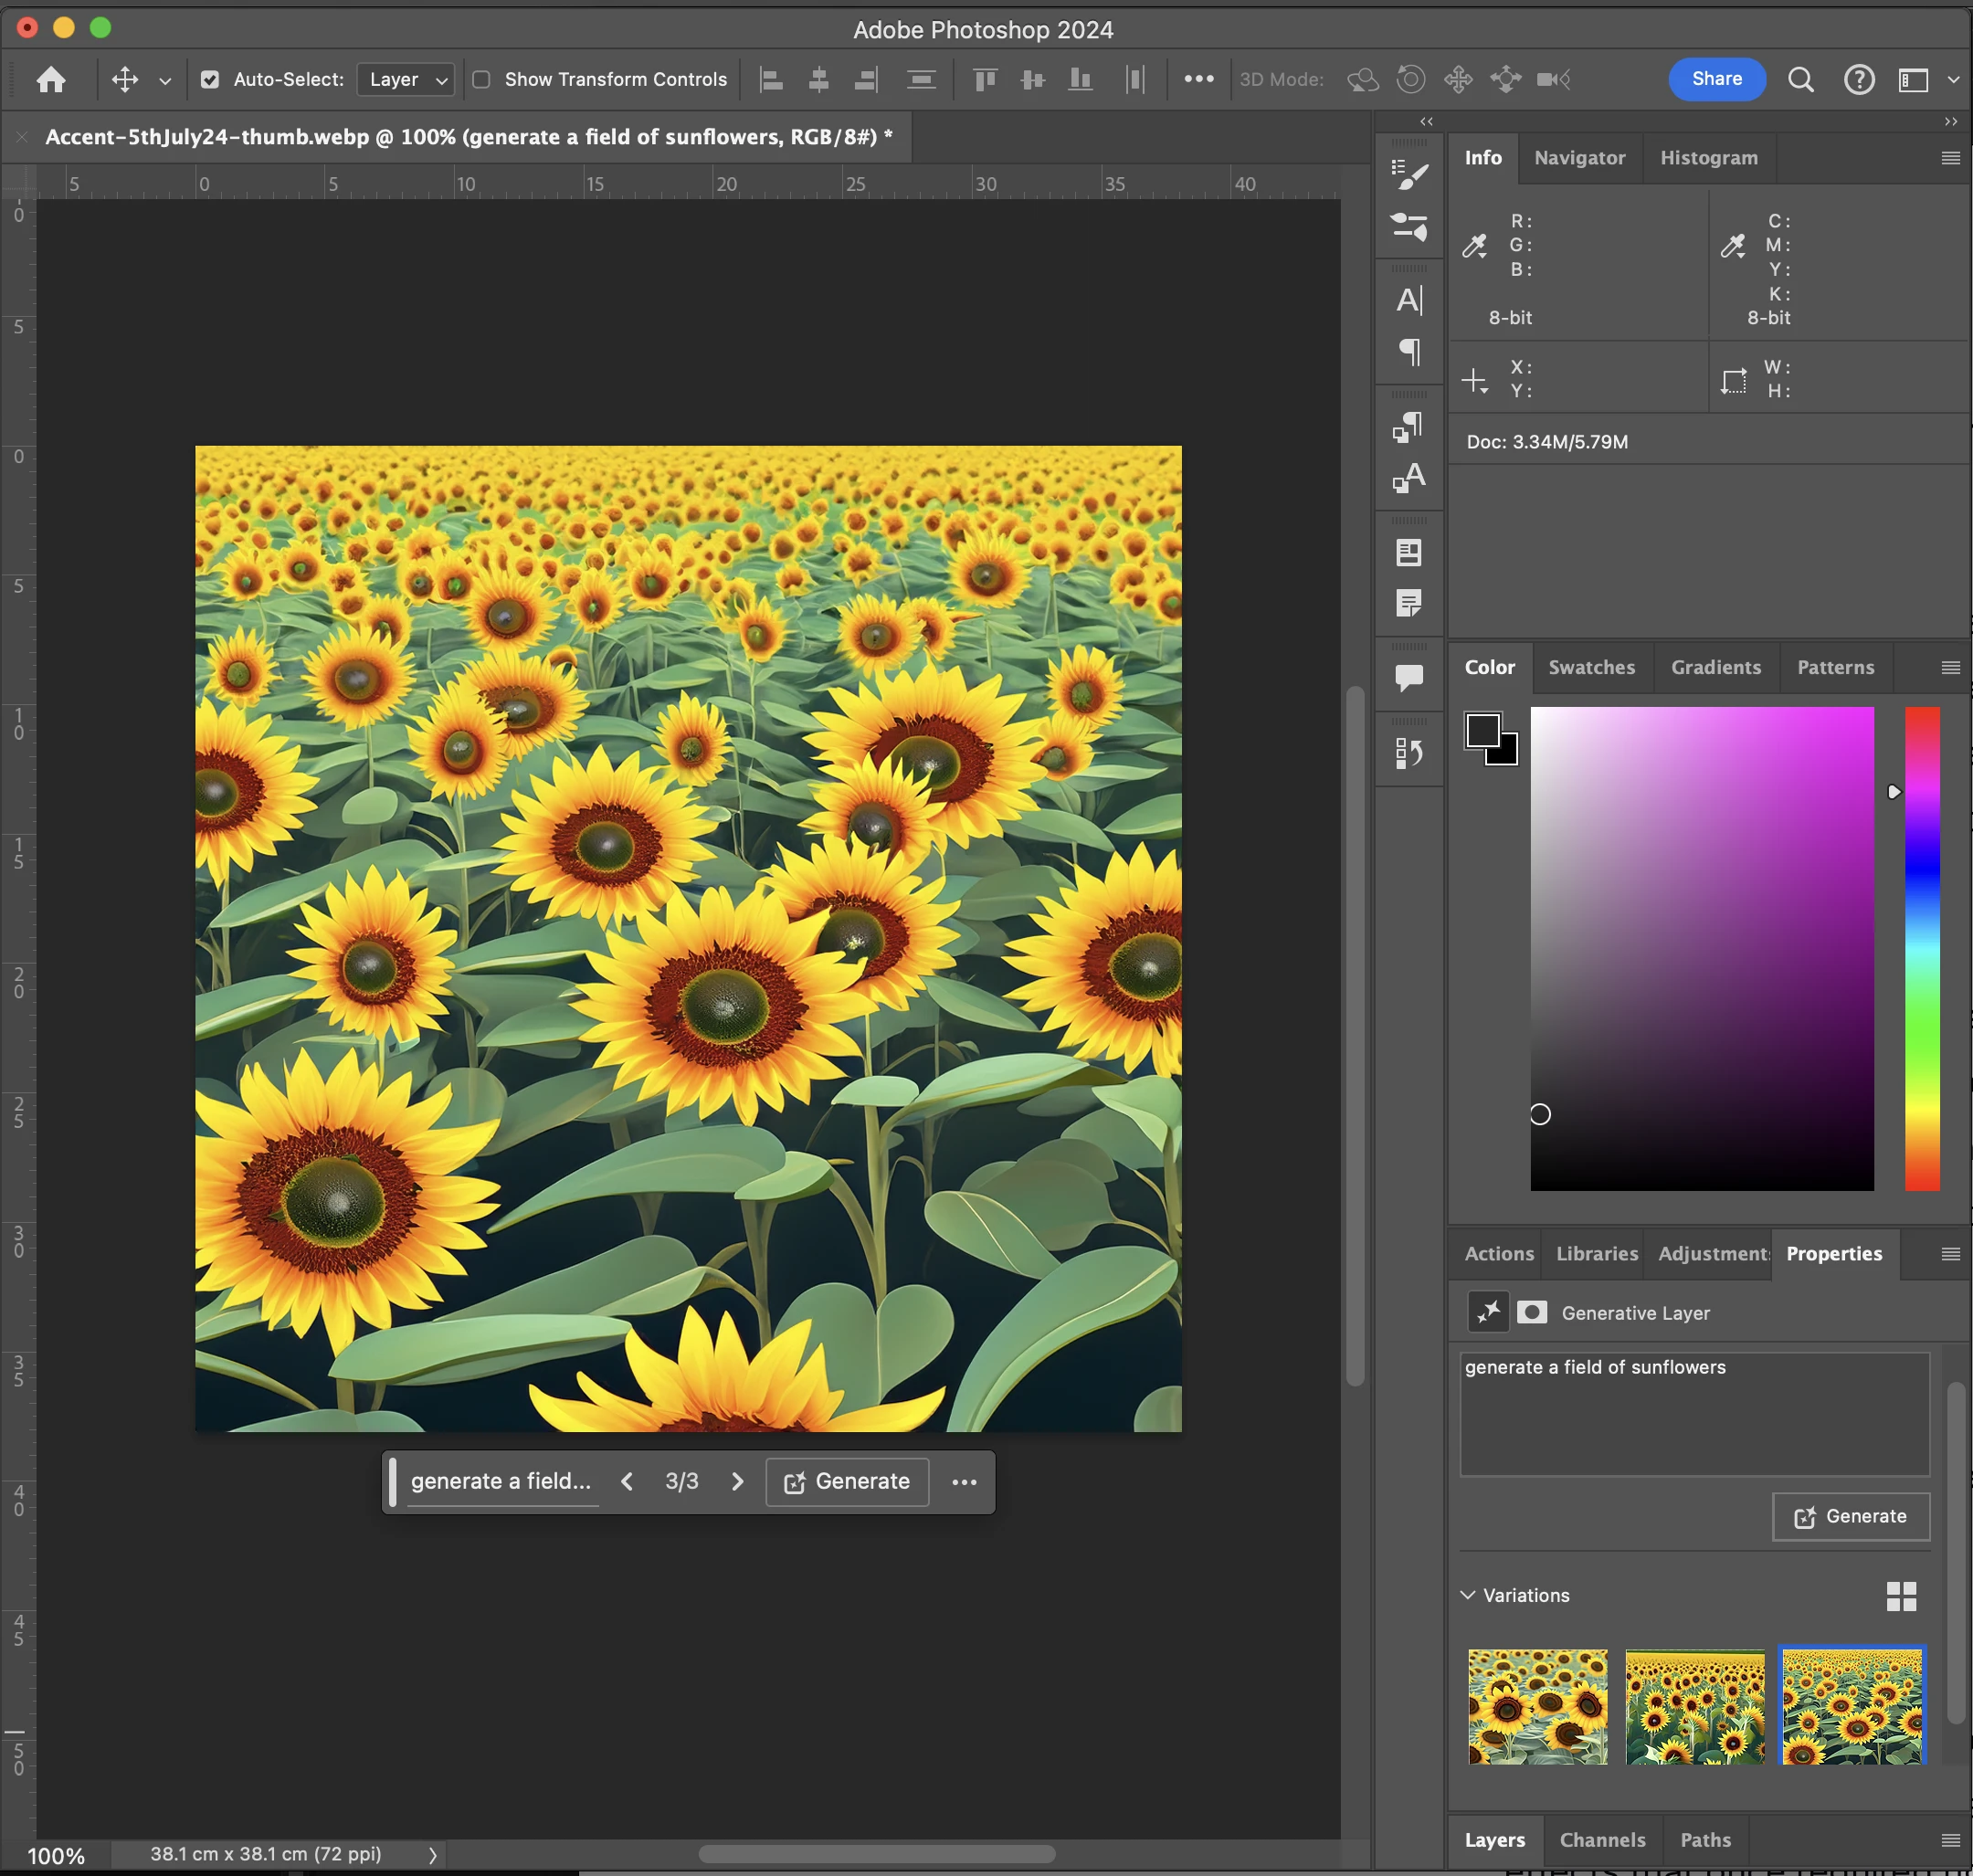
Task: Switch to the Histogram tab
Action: [1708, 158]
